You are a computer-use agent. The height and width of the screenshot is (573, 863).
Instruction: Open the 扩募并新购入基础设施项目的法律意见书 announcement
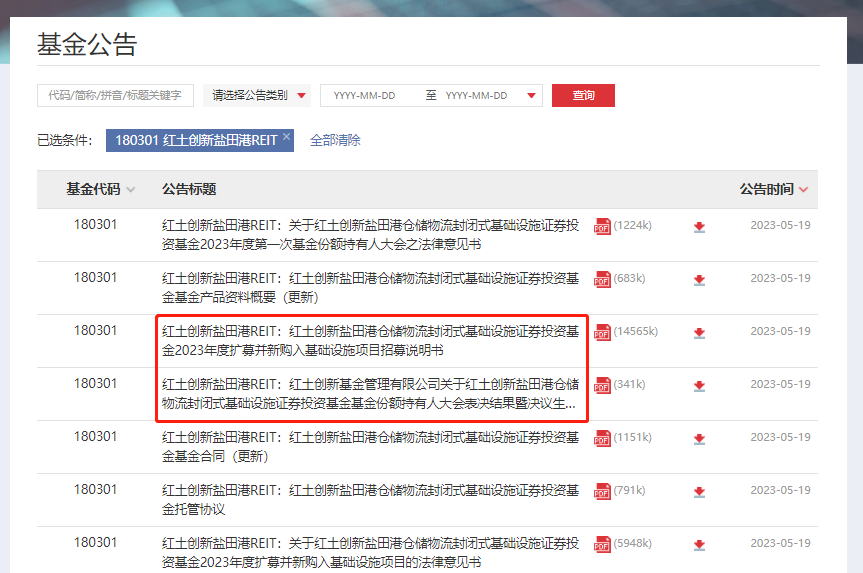point(370,552)
